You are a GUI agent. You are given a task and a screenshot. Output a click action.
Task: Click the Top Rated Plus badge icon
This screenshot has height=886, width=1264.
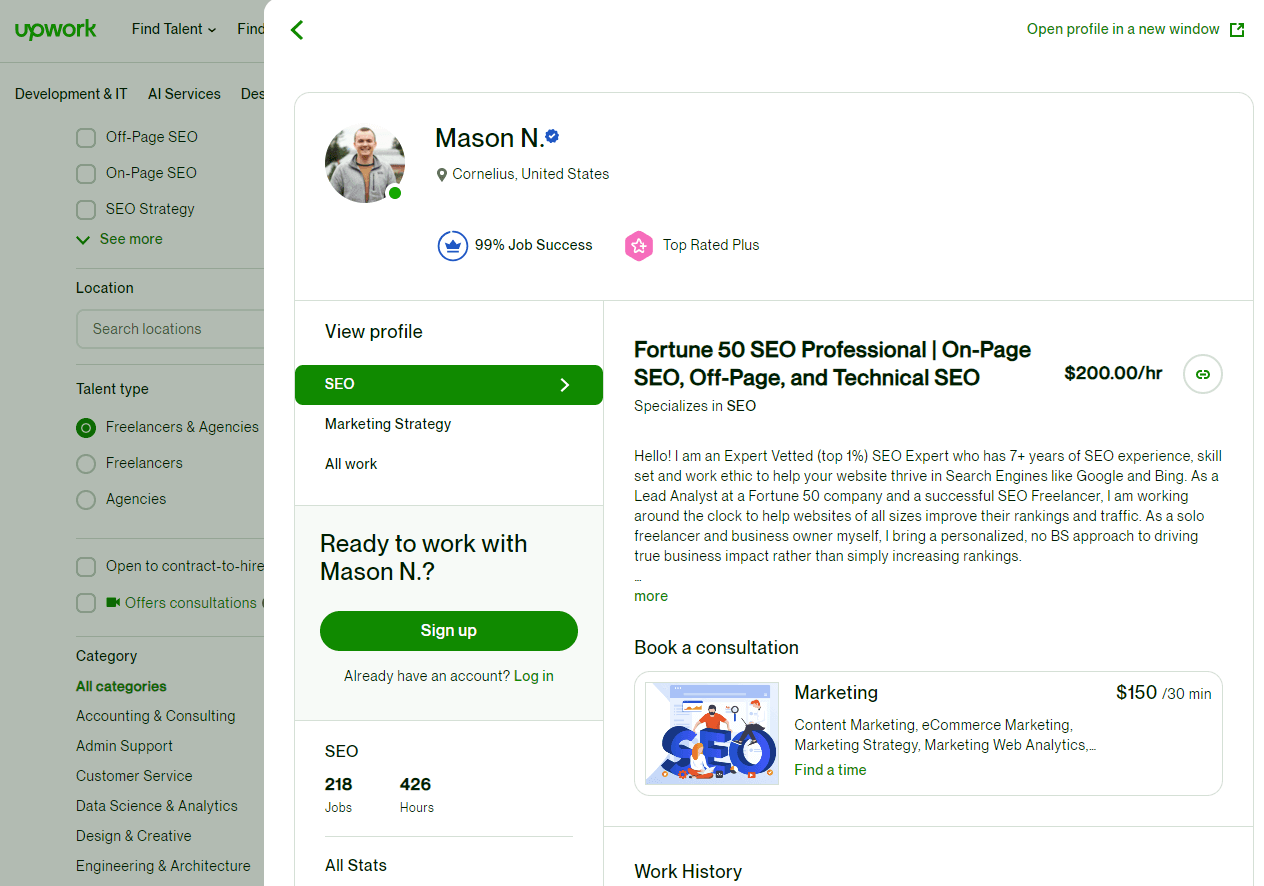coord(638,245)
